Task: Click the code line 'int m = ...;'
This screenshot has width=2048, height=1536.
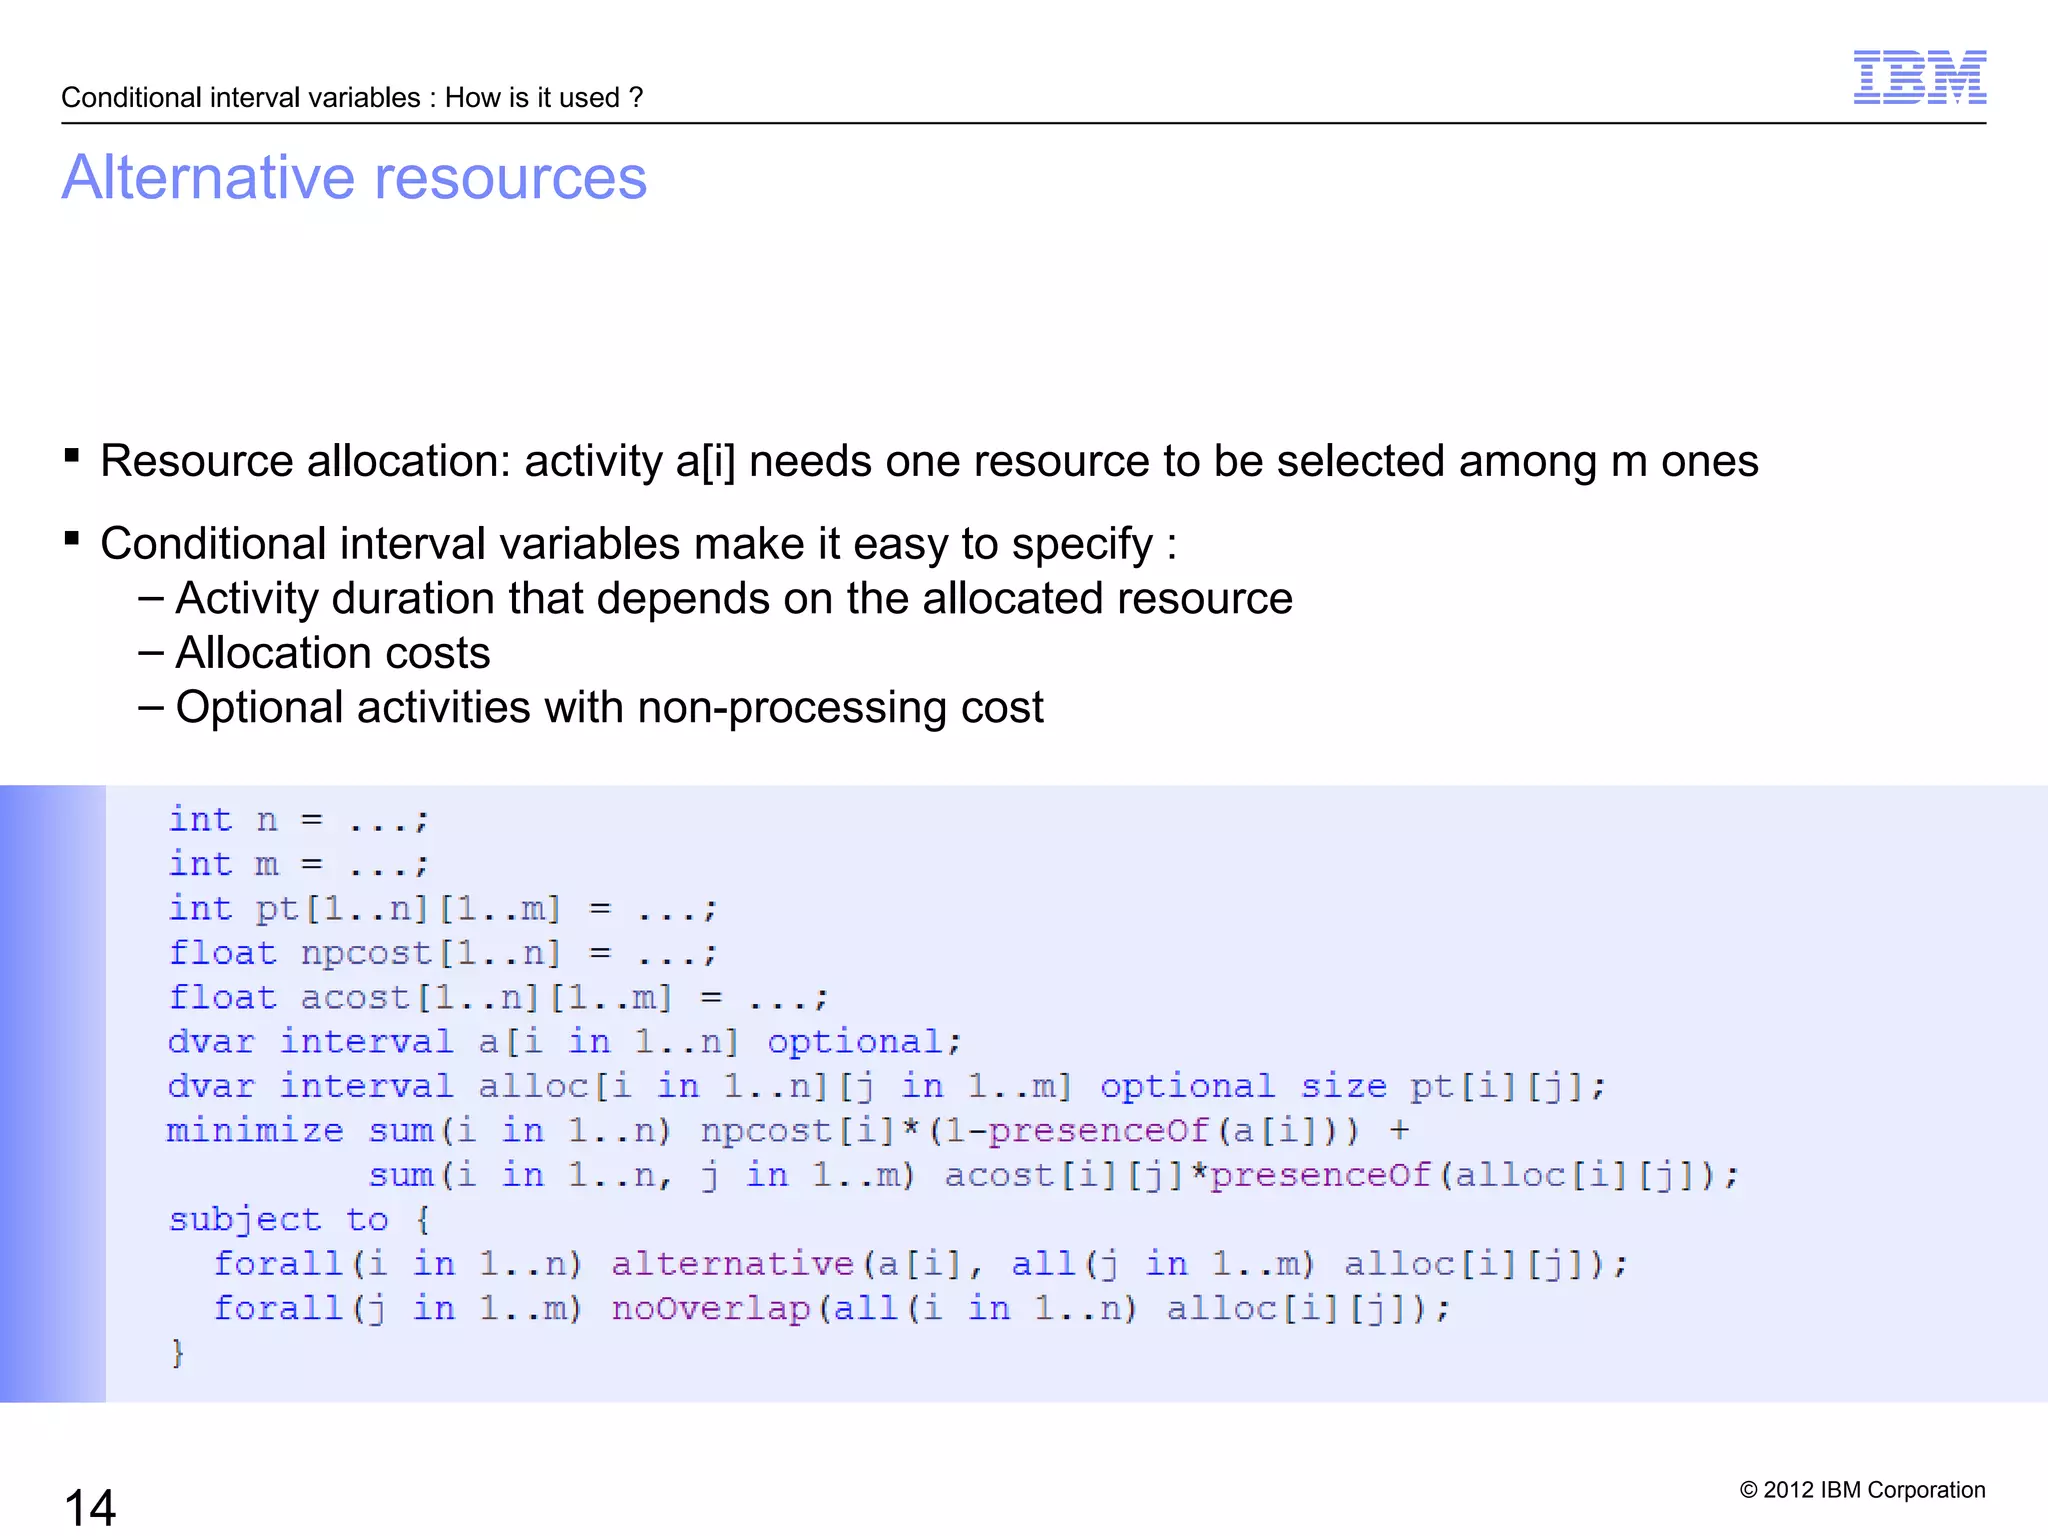Action: 299,864
